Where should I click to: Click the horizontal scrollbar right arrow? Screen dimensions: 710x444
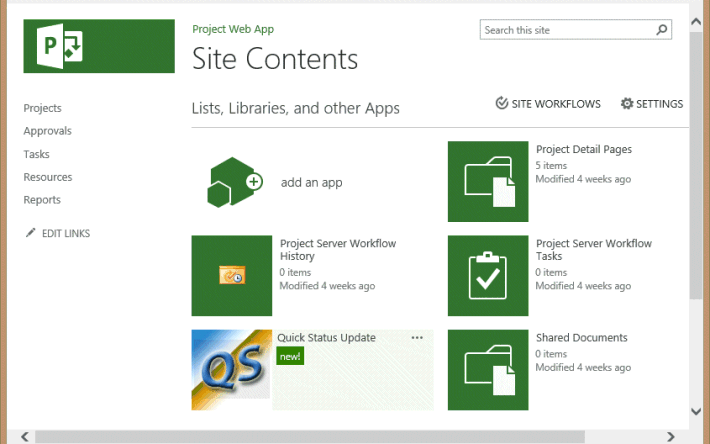point(671,437)
